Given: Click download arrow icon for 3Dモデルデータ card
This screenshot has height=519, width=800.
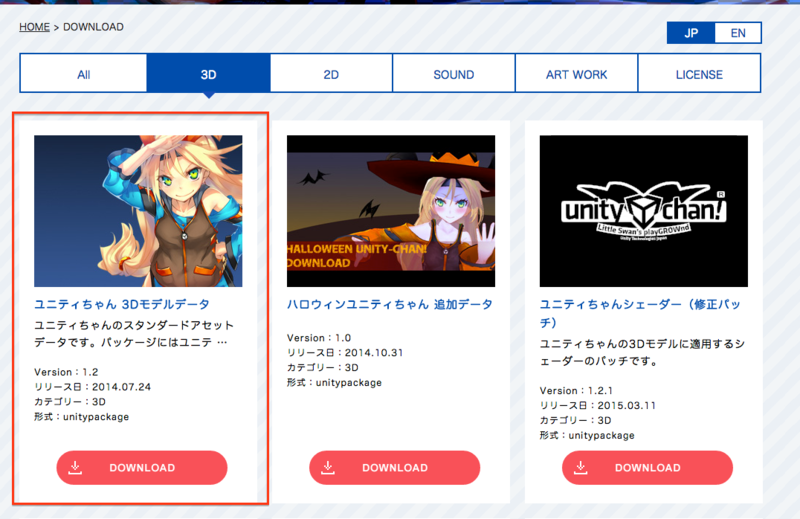Looking at the screenshot, I should click(75, 467).
